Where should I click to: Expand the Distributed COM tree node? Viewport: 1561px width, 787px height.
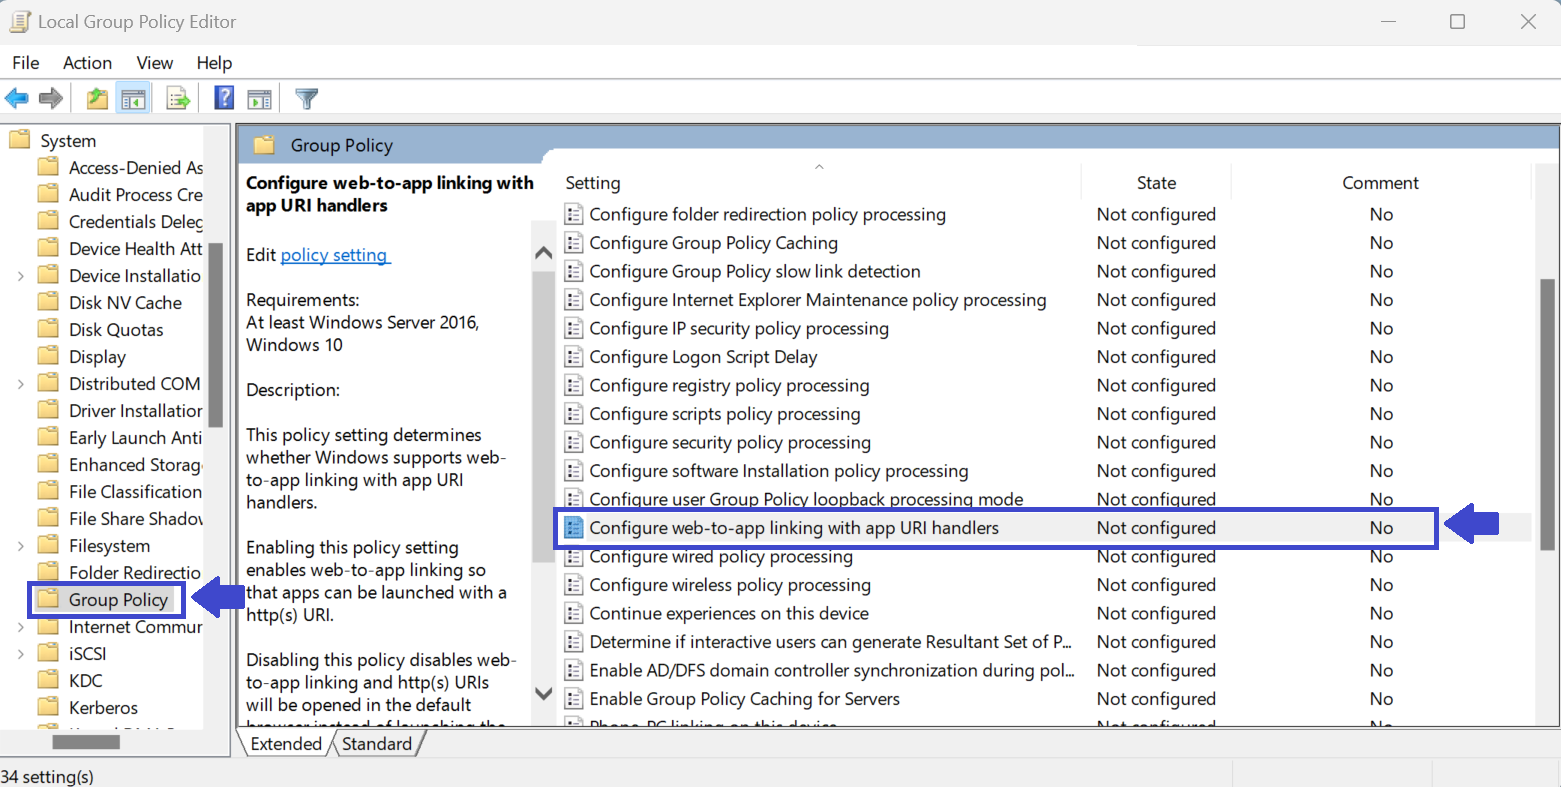click(x=21, y=384)
